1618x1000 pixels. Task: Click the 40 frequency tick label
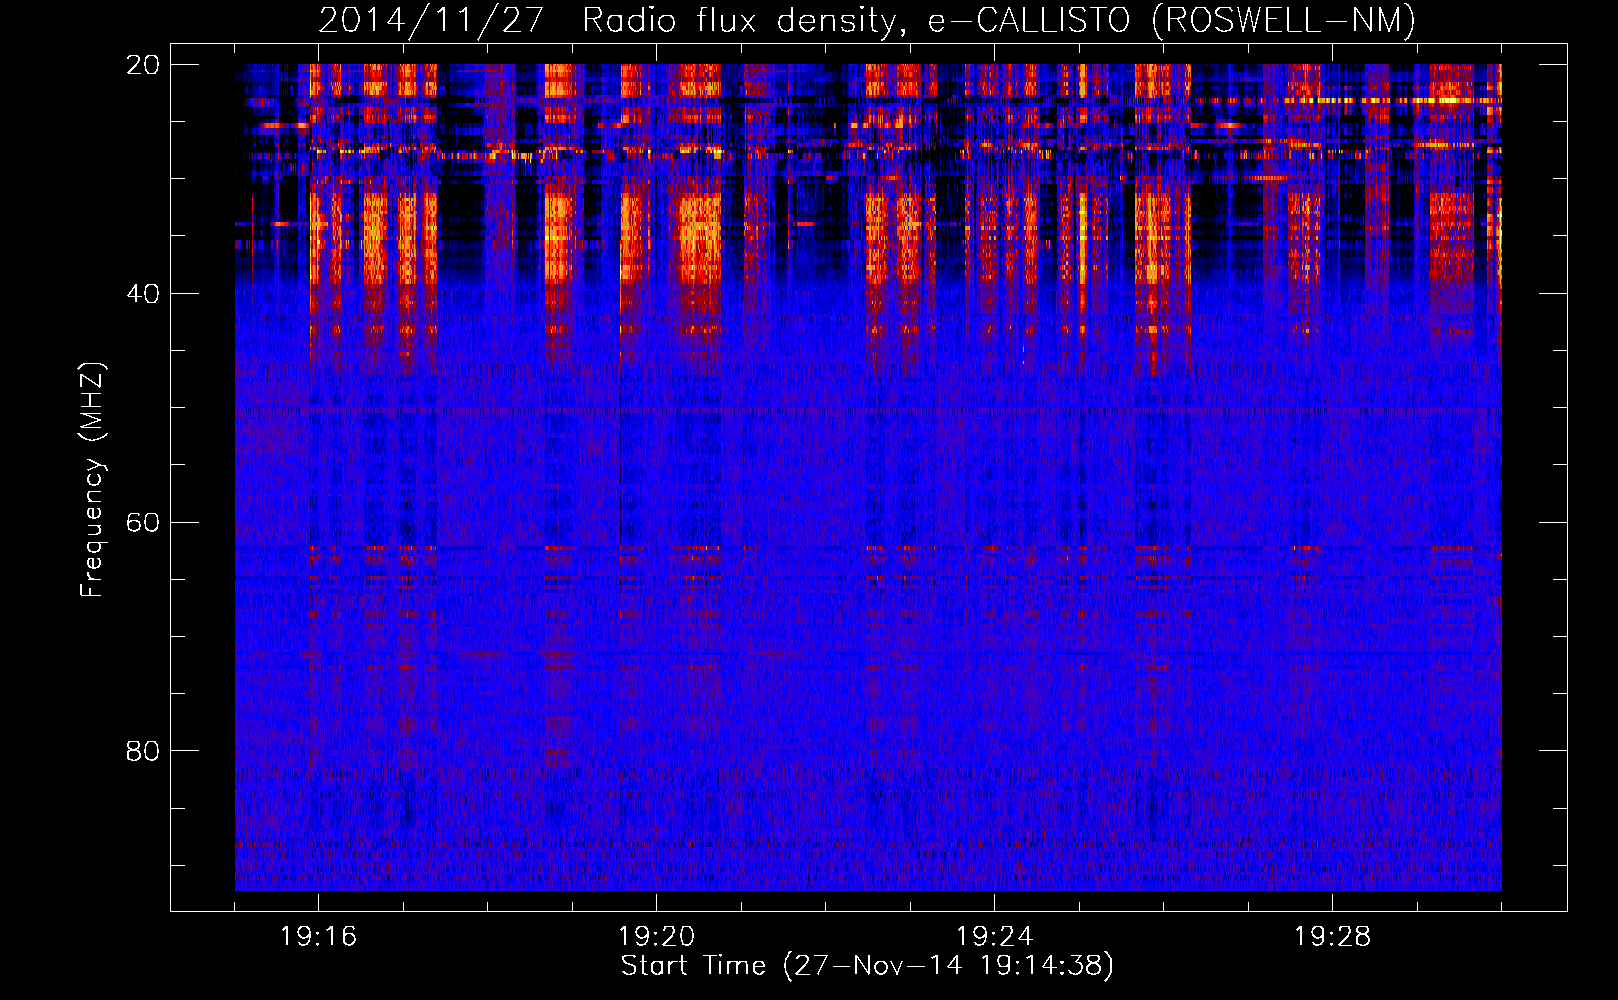(x=143, y=294)
